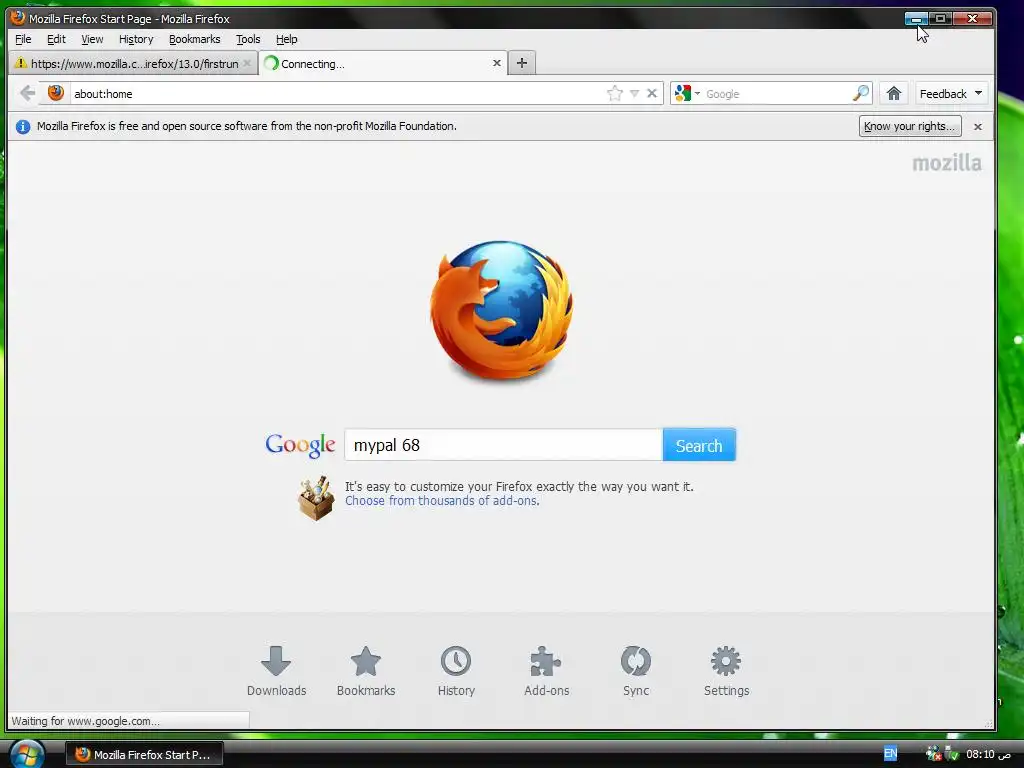
Task: Click the about:home address bar field
Action: click(336, 93)
